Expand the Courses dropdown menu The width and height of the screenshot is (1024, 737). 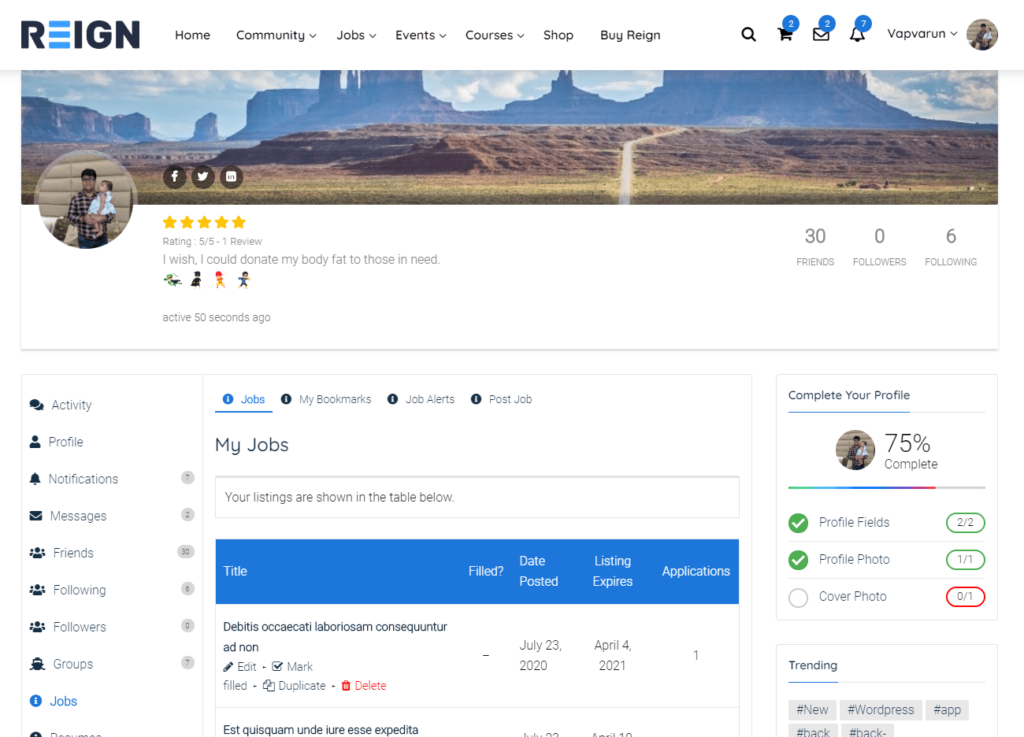[494, 35]
